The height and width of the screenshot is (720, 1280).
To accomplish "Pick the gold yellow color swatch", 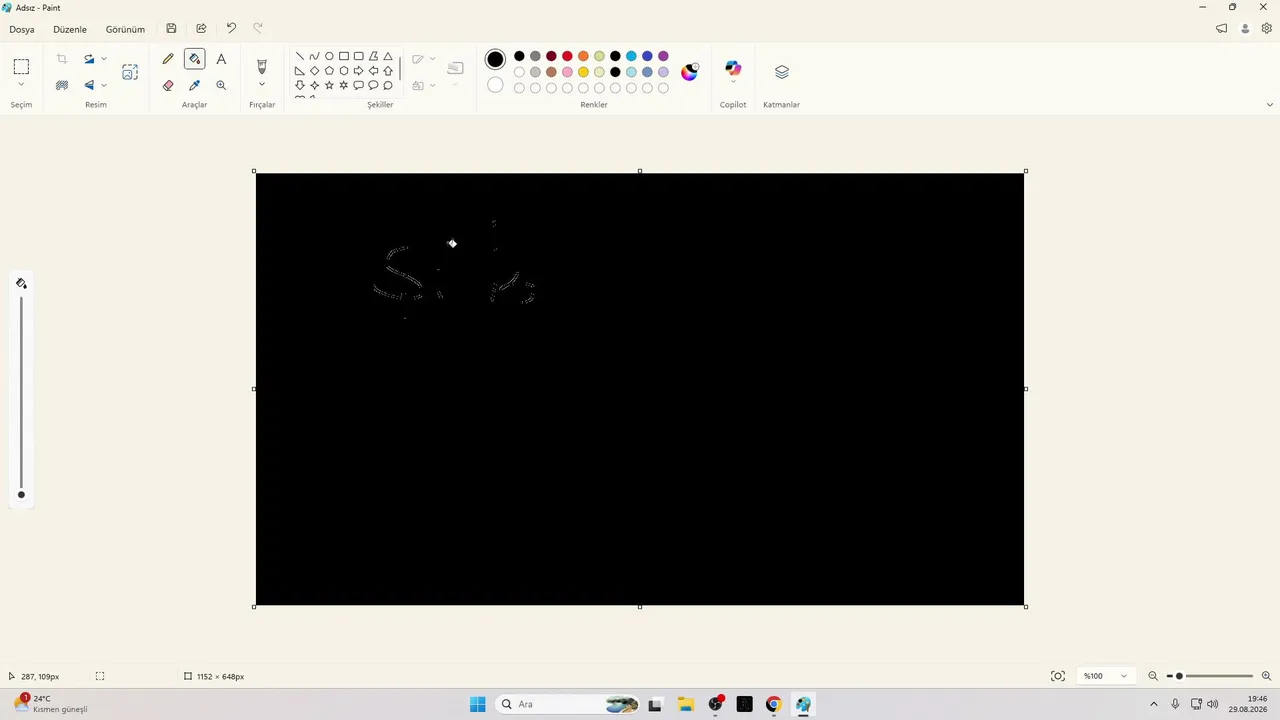I will click(583, 72).
